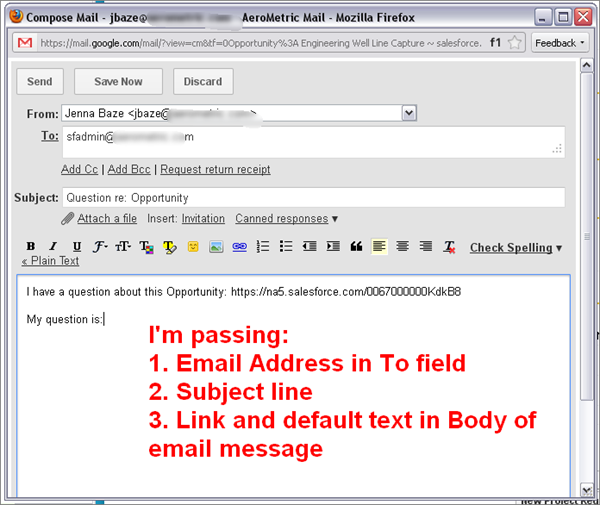
Task: Click the paperclip attach icon
Action: tap(67, 218)
